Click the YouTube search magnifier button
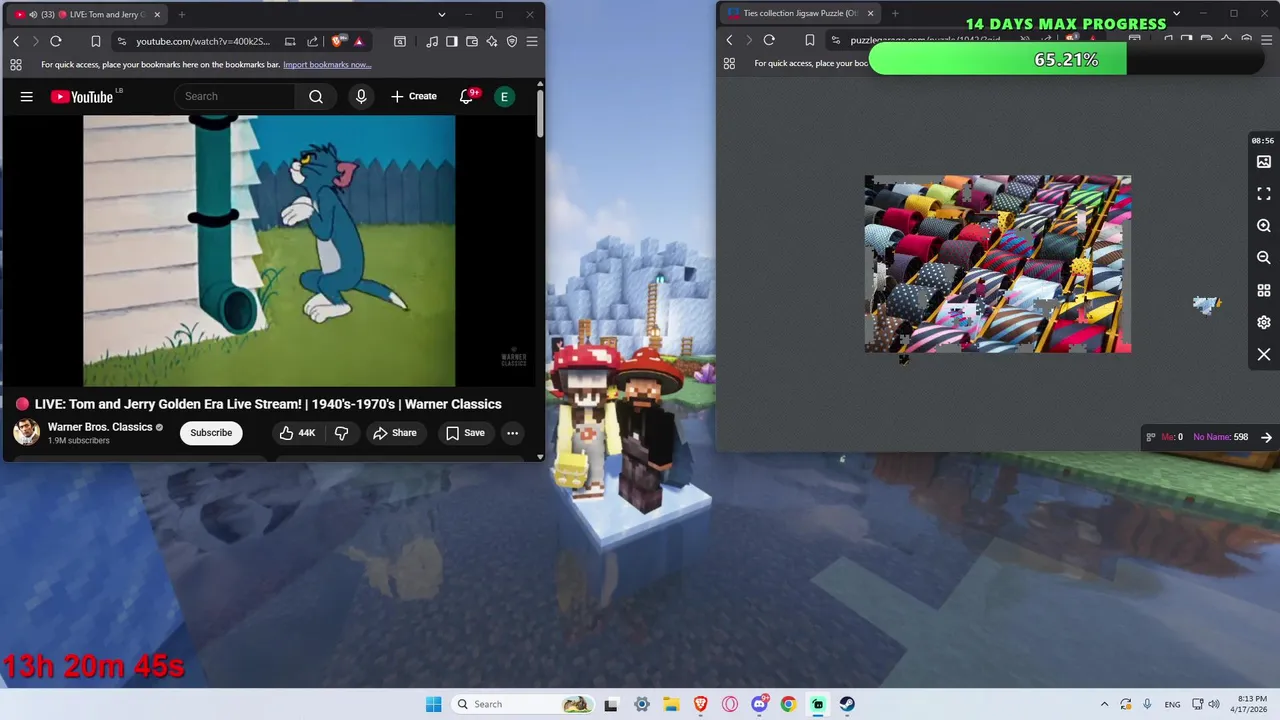 click(316, 96)
